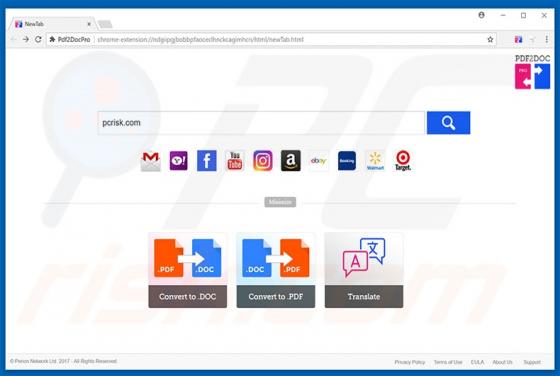Image resolution: width=560 pixels, height=376 pixels.
Task: Go forward in browser history
Action: point(26,39)
